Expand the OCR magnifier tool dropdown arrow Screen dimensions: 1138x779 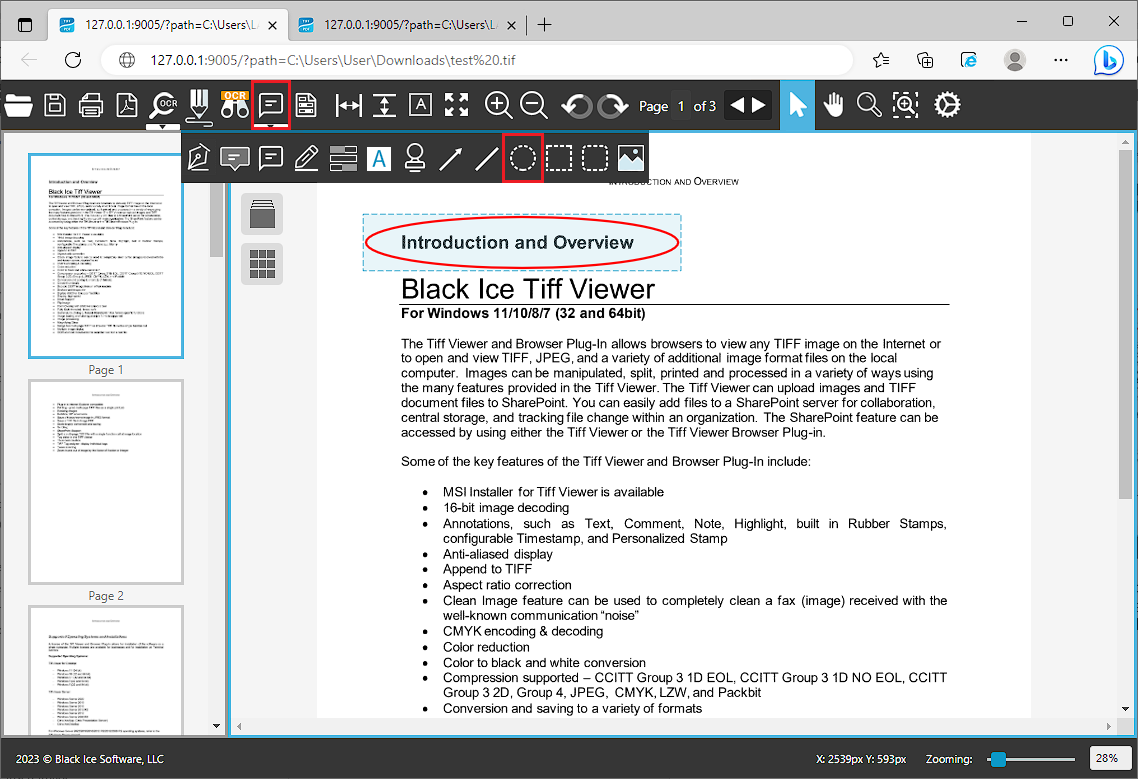[x=163, y=127]
